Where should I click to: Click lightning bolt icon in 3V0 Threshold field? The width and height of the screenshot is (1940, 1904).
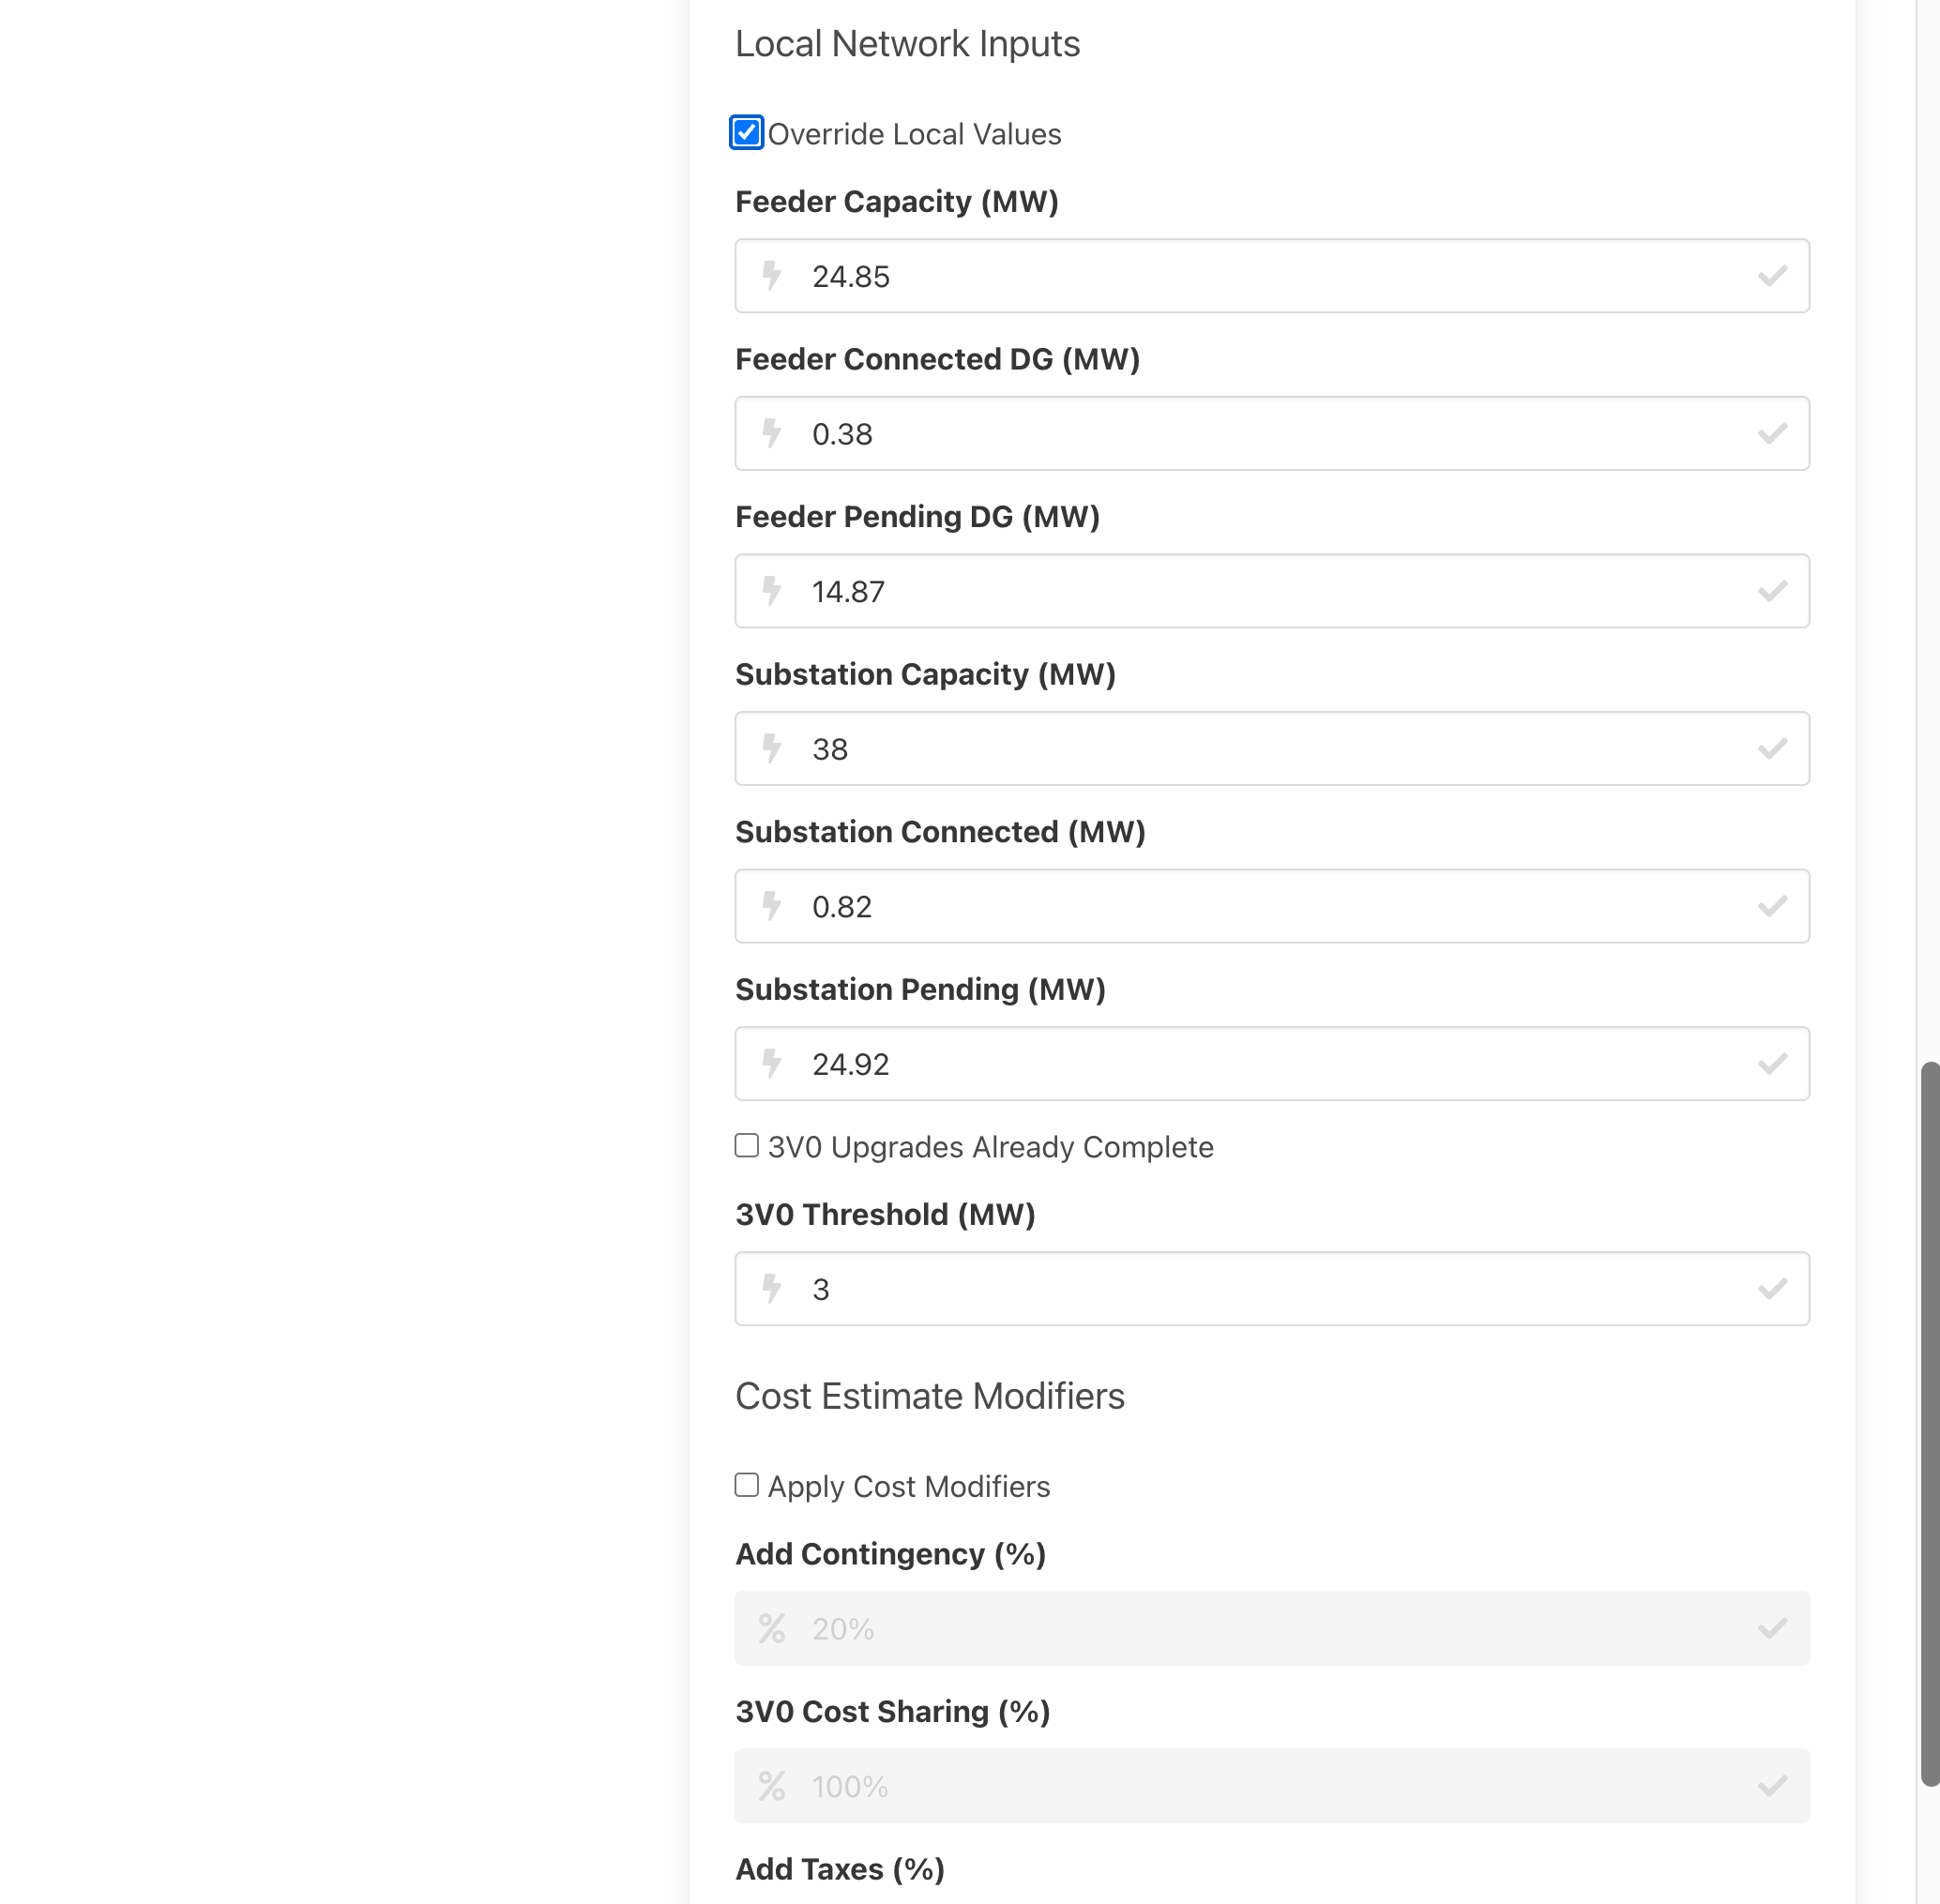click(771, 1288)
